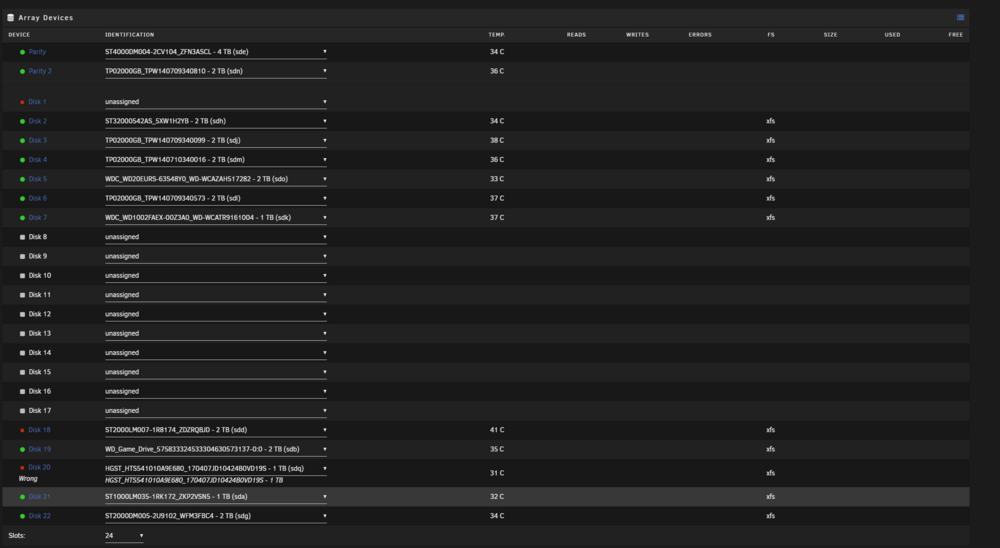This screenshot has width=1000, height=548.
Task: Click the green status dot for Parity
Action: pos(22,52)
